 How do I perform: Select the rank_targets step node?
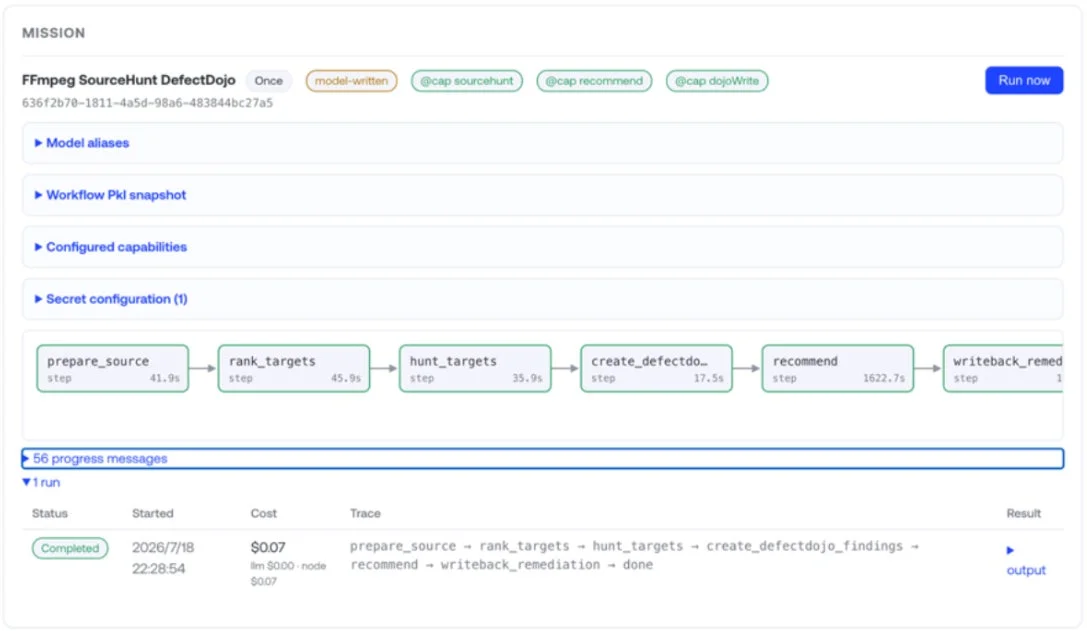(x=294, y=368)
